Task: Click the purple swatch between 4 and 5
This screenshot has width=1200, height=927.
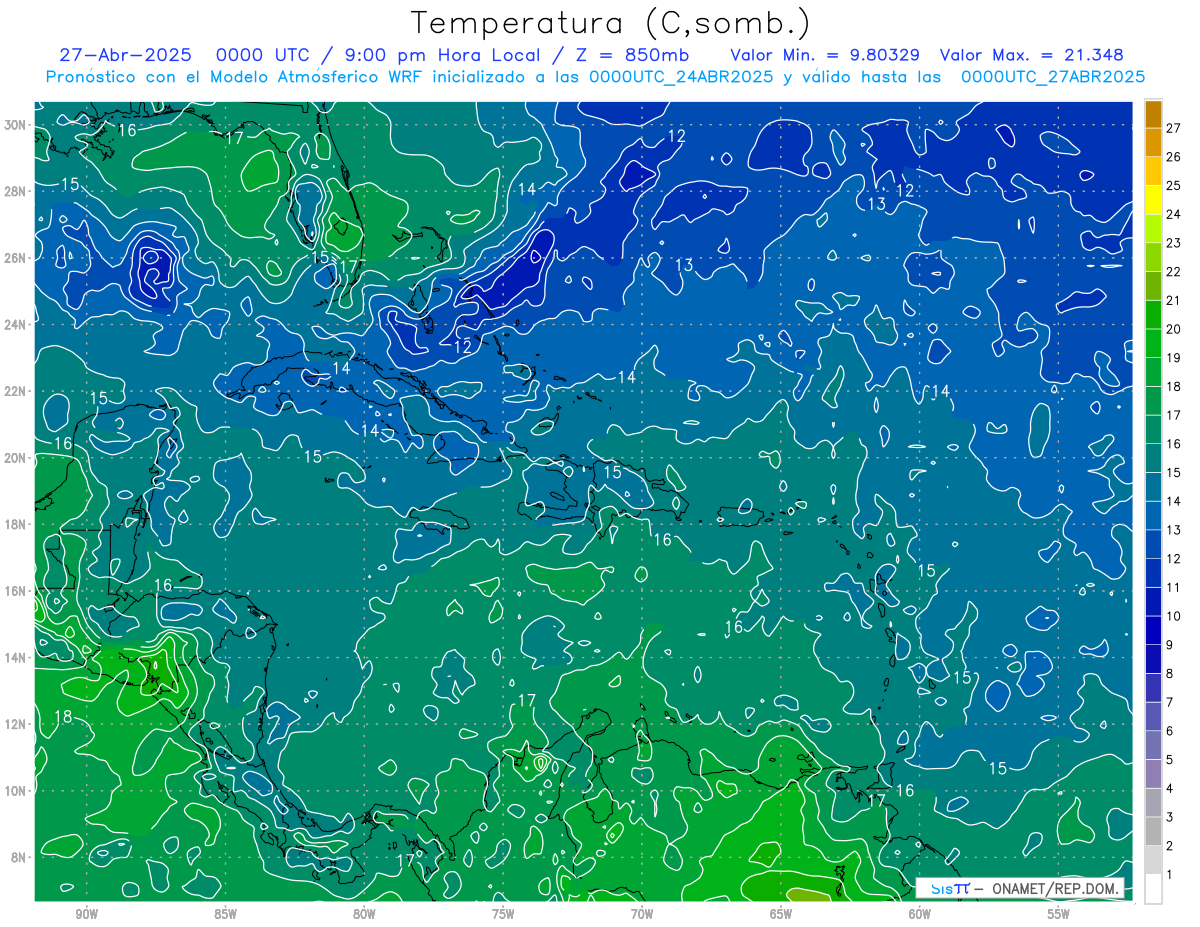Action: pyautogui.click(x=1153, y=774)
